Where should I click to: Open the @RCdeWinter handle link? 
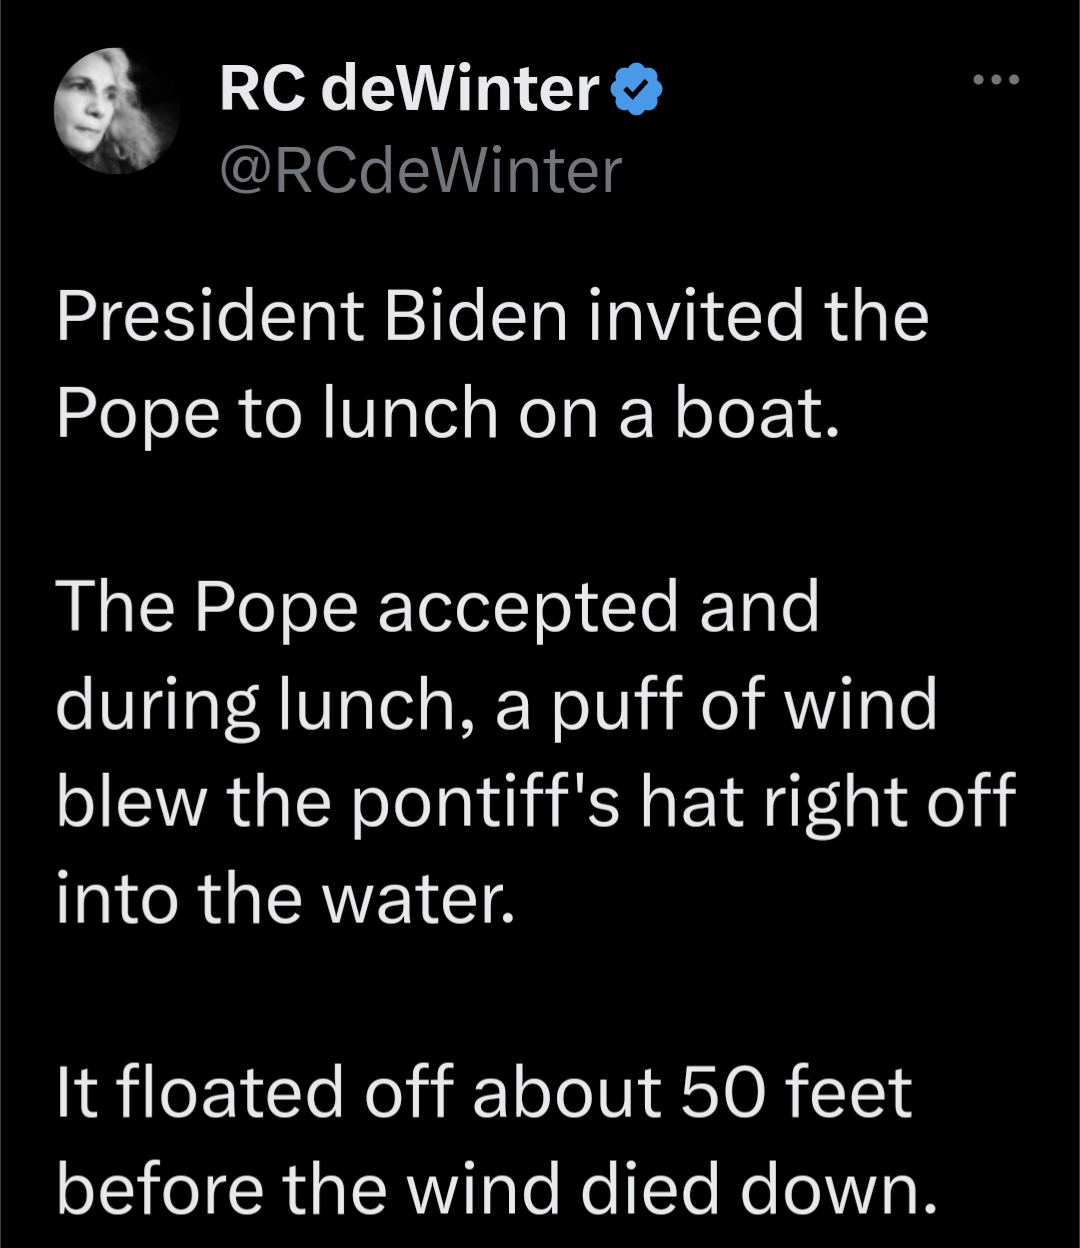click(420, 170)
